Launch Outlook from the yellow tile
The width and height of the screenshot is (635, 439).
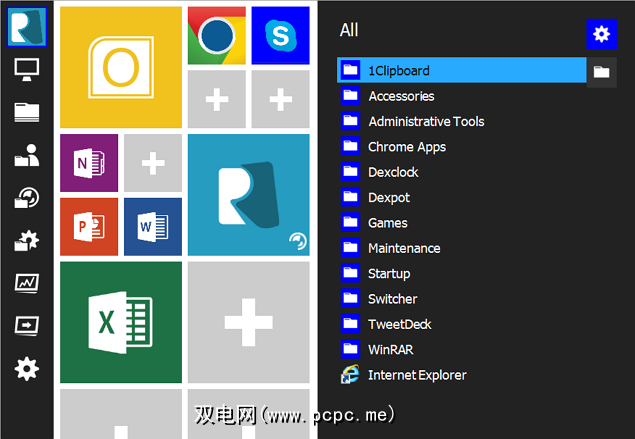click(x=121, y=67)
